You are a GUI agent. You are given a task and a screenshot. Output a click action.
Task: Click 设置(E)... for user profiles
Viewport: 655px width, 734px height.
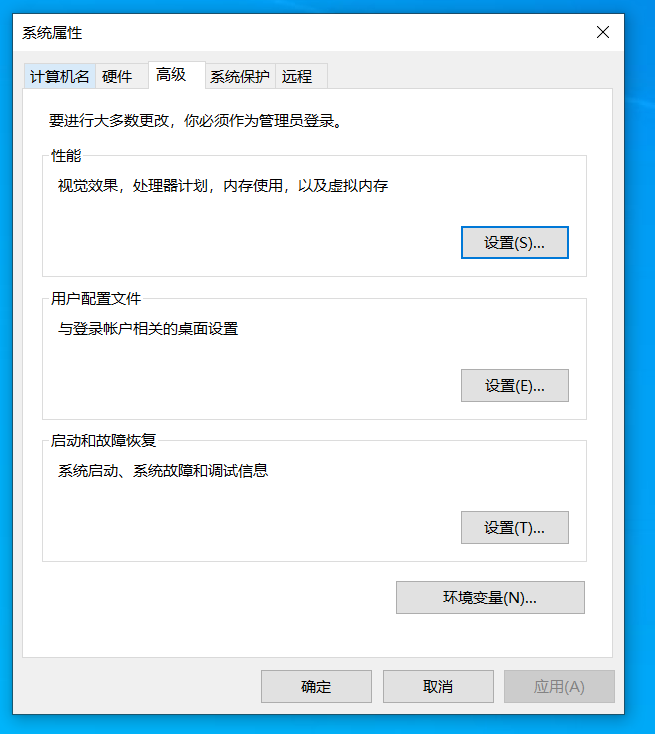click(x=515, y=385)
